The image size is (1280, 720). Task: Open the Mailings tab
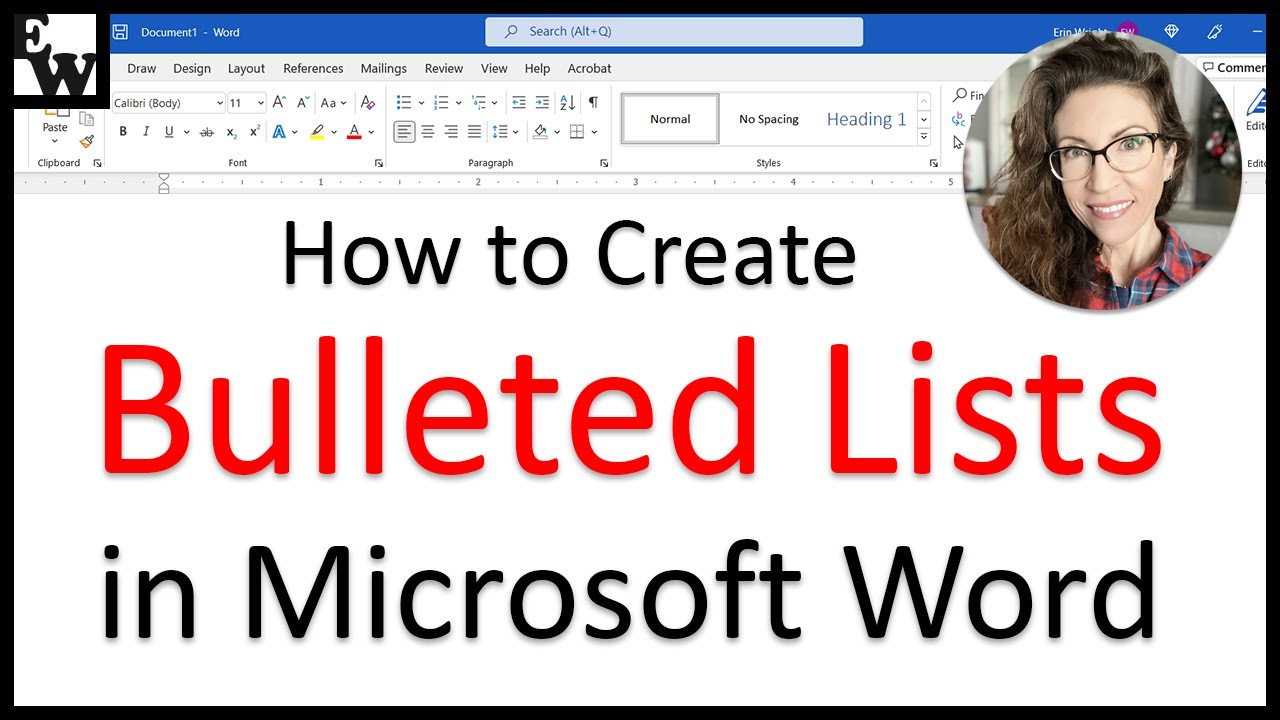tap(384, 68)
